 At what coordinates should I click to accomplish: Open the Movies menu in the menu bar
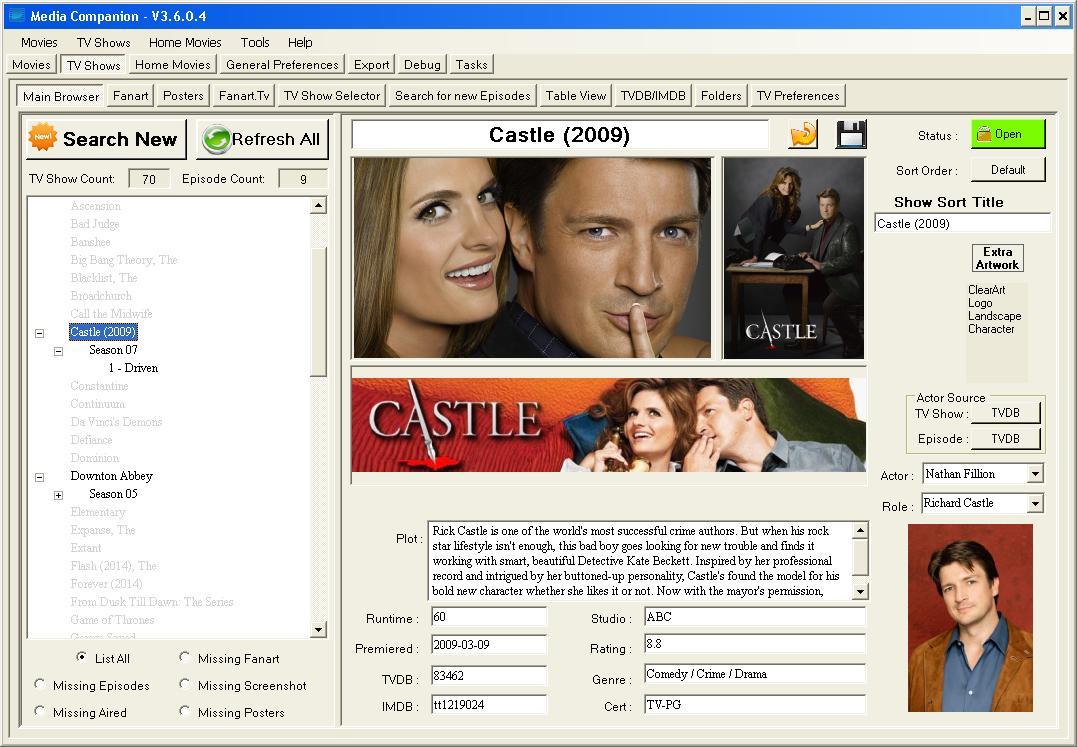39,43
